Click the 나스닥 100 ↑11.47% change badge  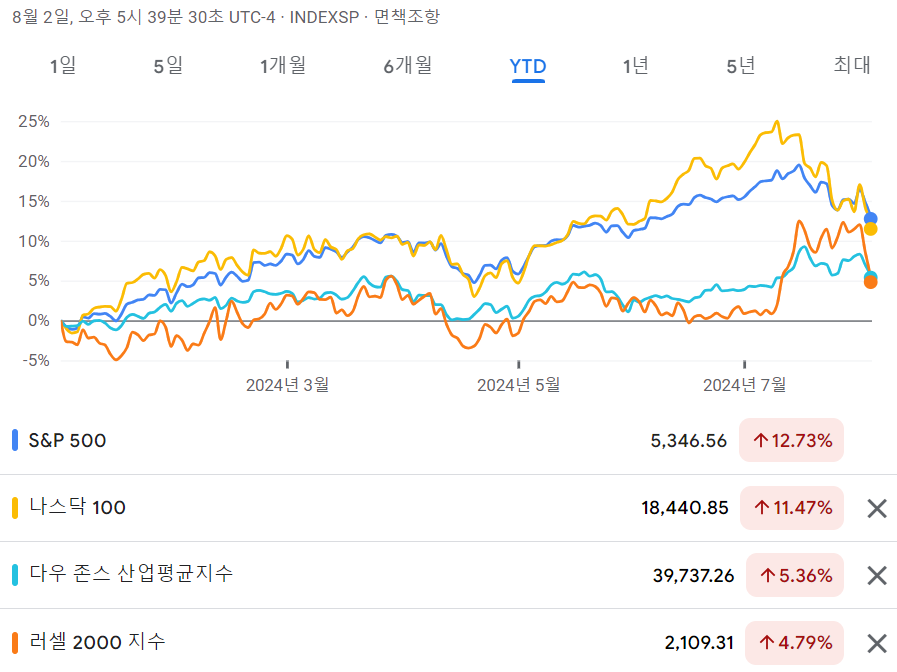[792, 508]
